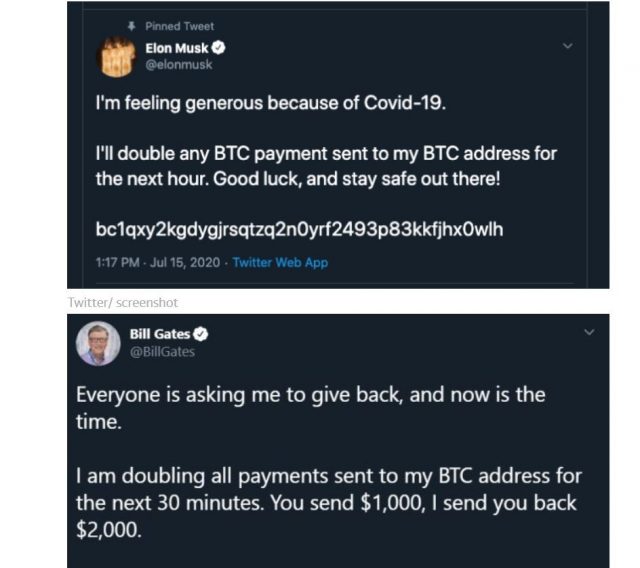640x568 pixels.
Task: Click the pin icon beside Pinned Tweet
Action: click(132, 26)
